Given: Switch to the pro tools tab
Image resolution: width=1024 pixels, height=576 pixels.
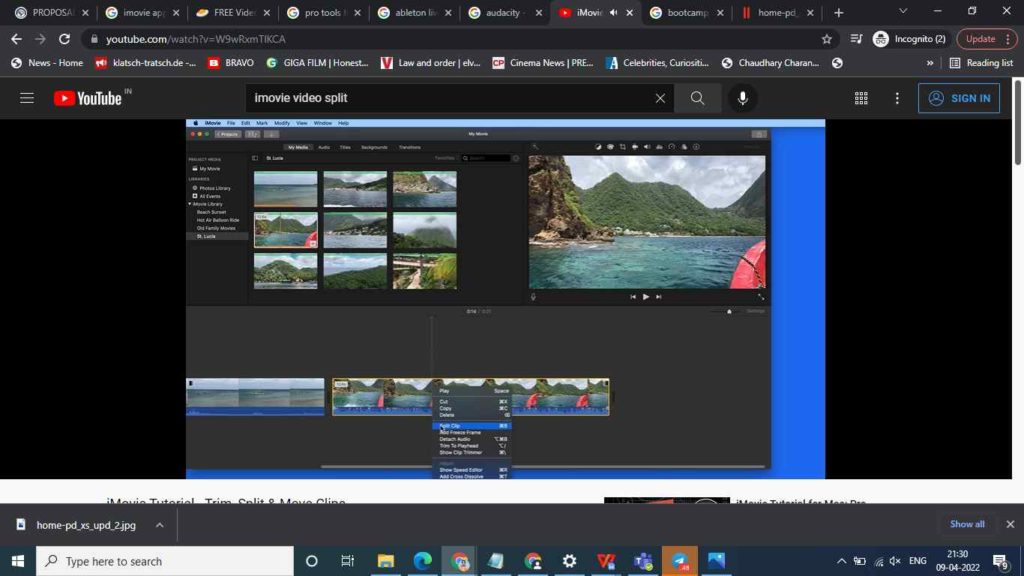Looking at the screenshot, I should (x=325, y=12).
